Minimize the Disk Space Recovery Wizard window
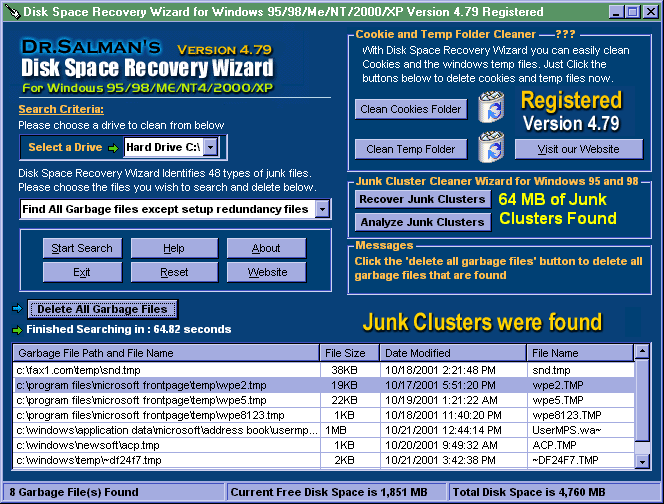This screenshot has width=664, height=504. pos(616,12)
